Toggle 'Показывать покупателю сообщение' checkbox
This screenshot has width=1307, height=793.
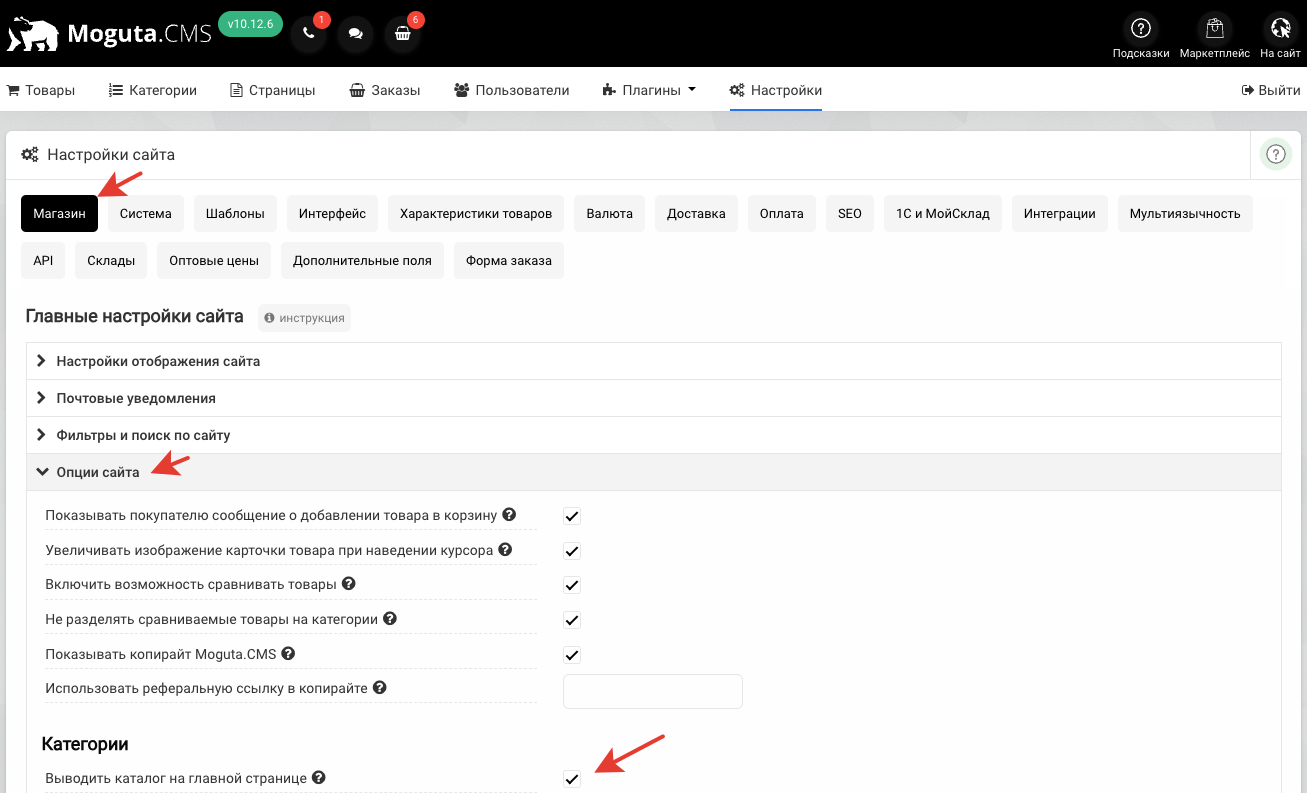click(572, 517)
